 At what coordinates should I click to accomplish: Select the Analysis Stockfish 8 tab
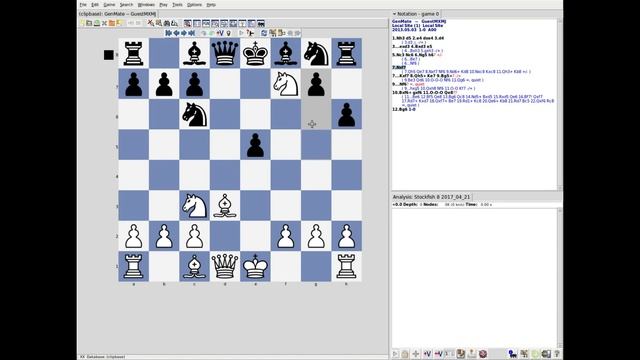tap(431, 197)
